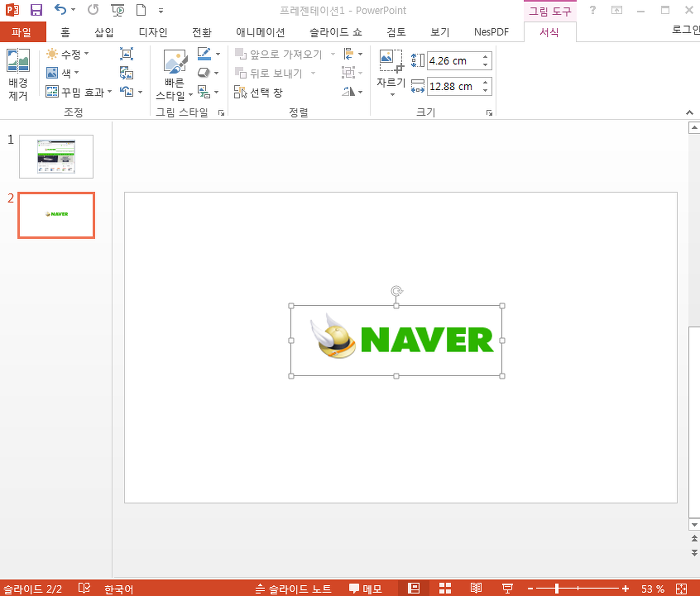Click the 자르기 crop icon
This screenshot has height=596, width=700.
(x=391, y=61)
